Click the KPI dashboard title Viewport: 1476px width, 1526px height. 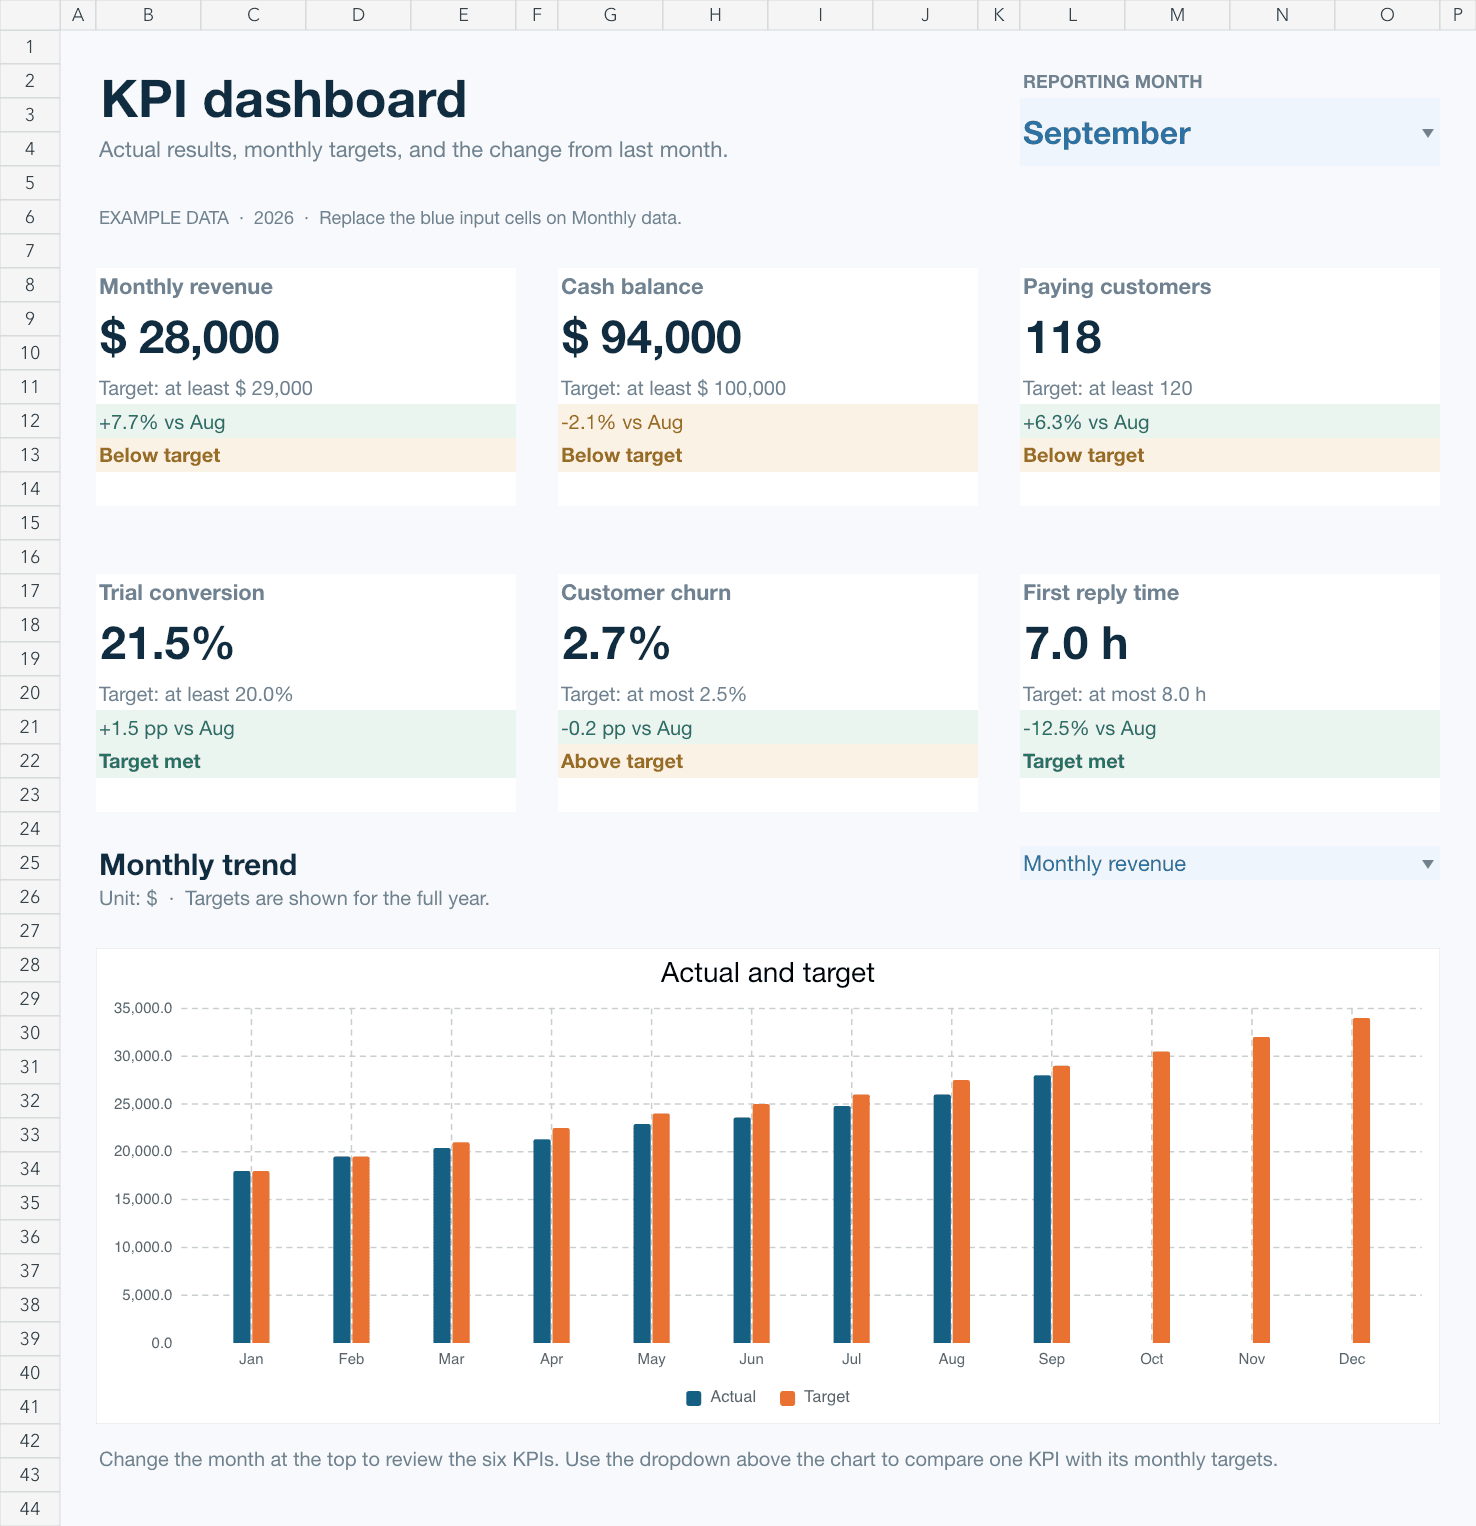pos(284,100)
